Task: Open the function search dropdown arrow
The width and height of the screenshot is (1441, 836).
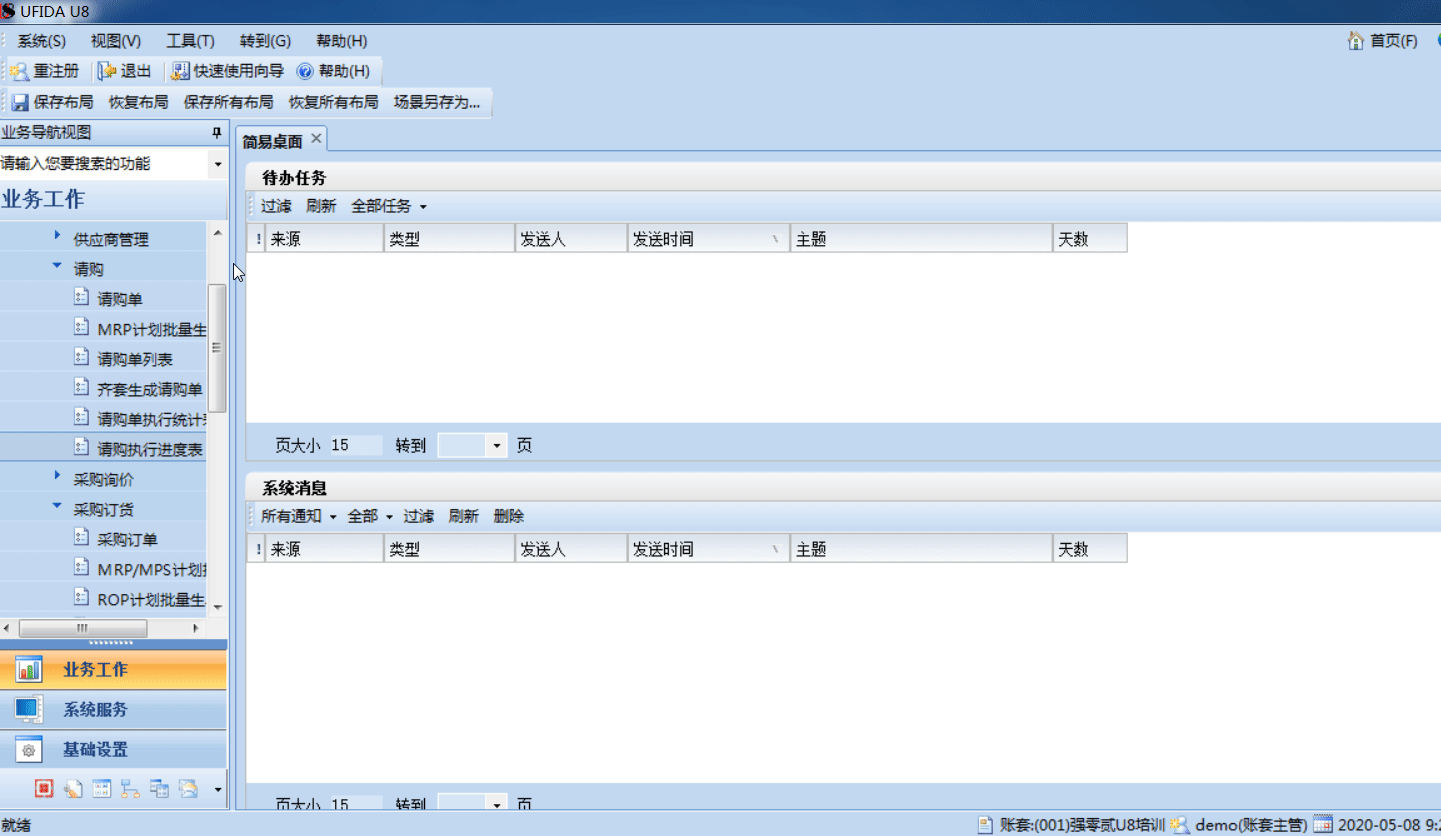Action: coord(218,163)
